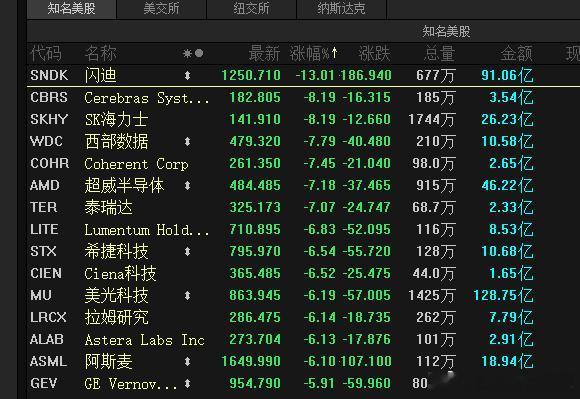This screenshot has height=399, width=580.
Task: Select stock code SKHY
Action: click(x=49, y=119)
